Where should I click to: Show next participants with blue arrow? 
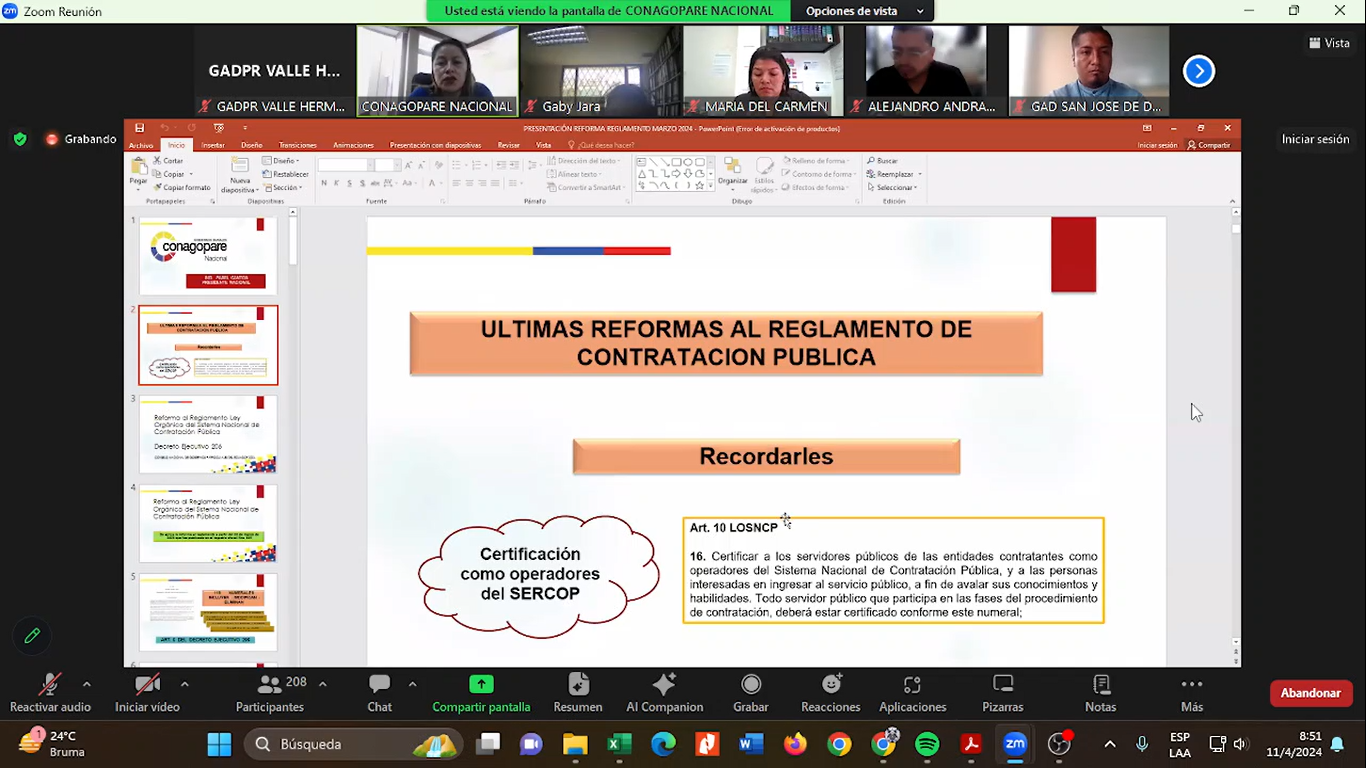point(1198,71)
